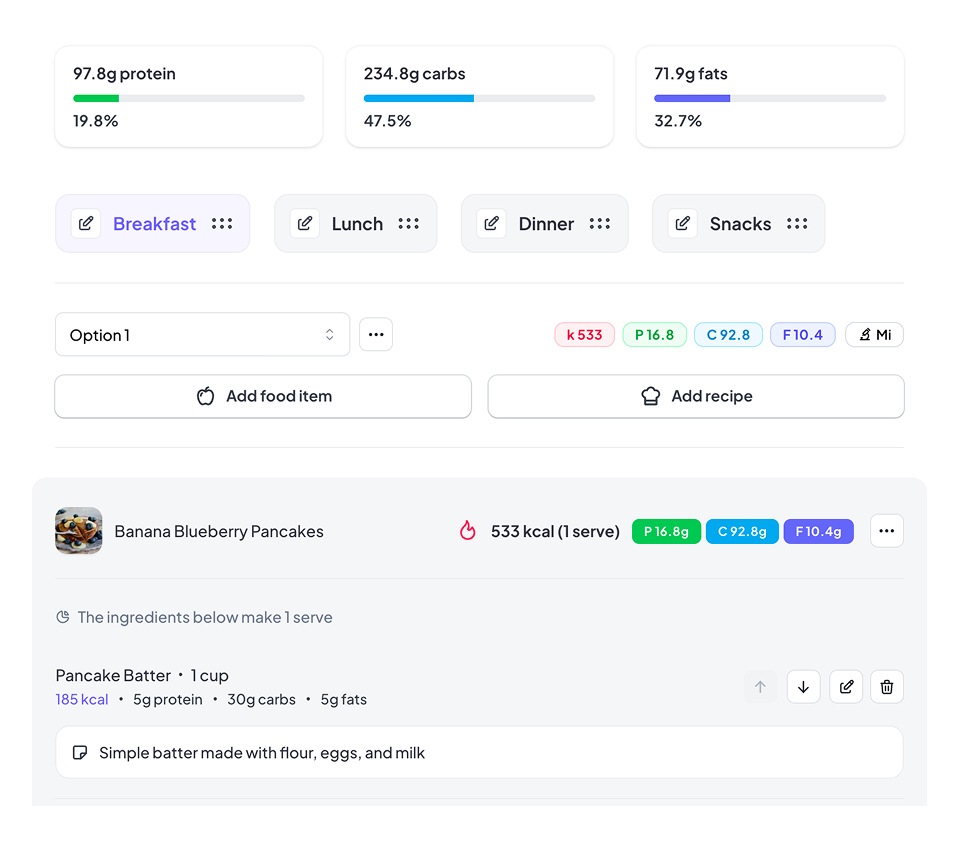
Task: Click the edit icon beside Lunch
Action: [x=305, y=224]
